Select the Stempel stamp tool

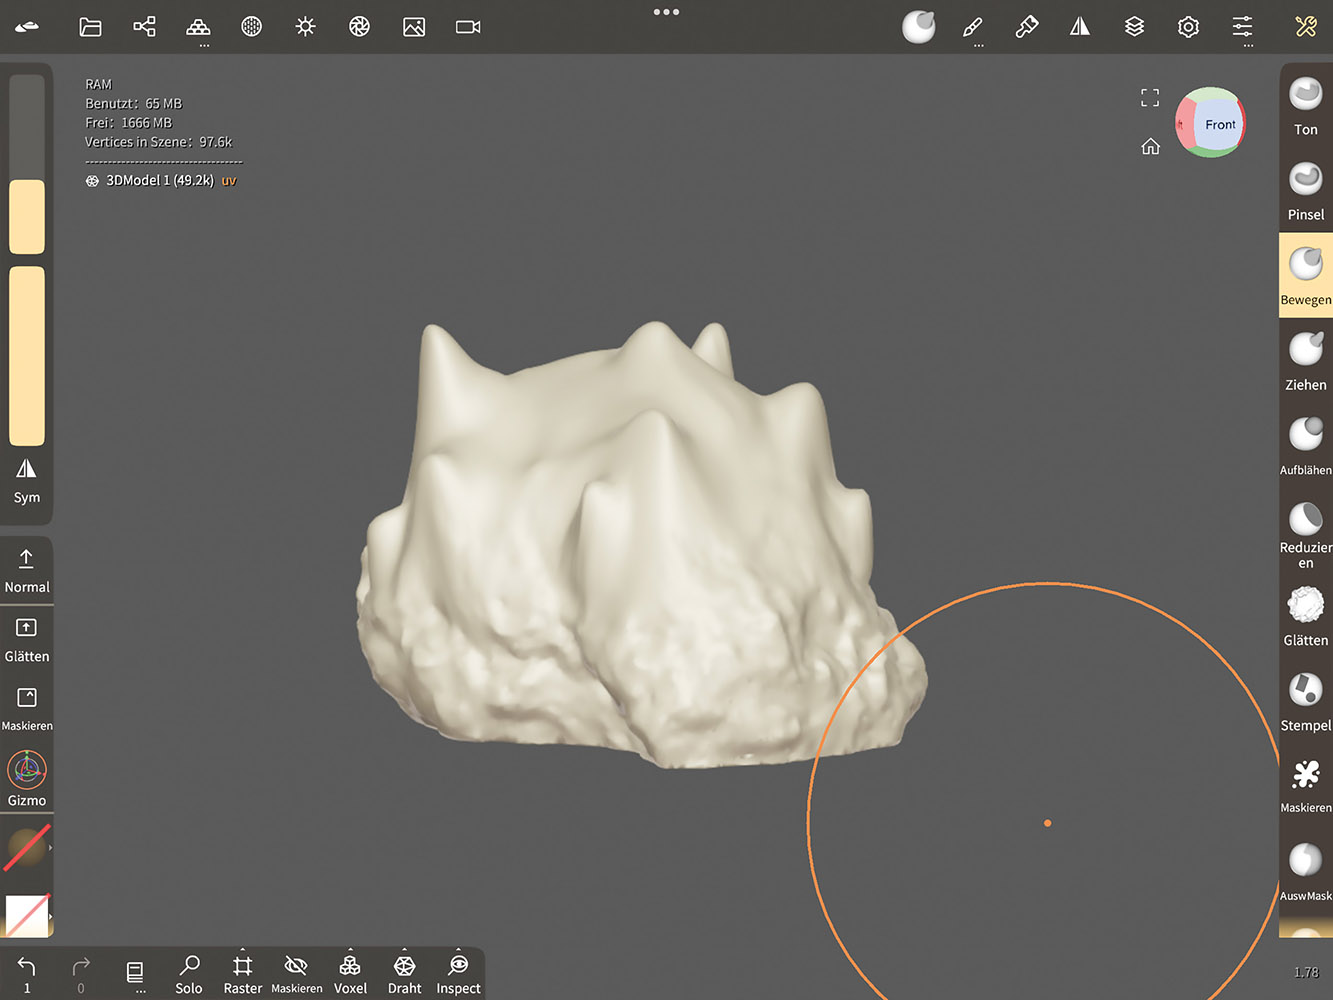pyautogui.click(x=1306, y=702)
